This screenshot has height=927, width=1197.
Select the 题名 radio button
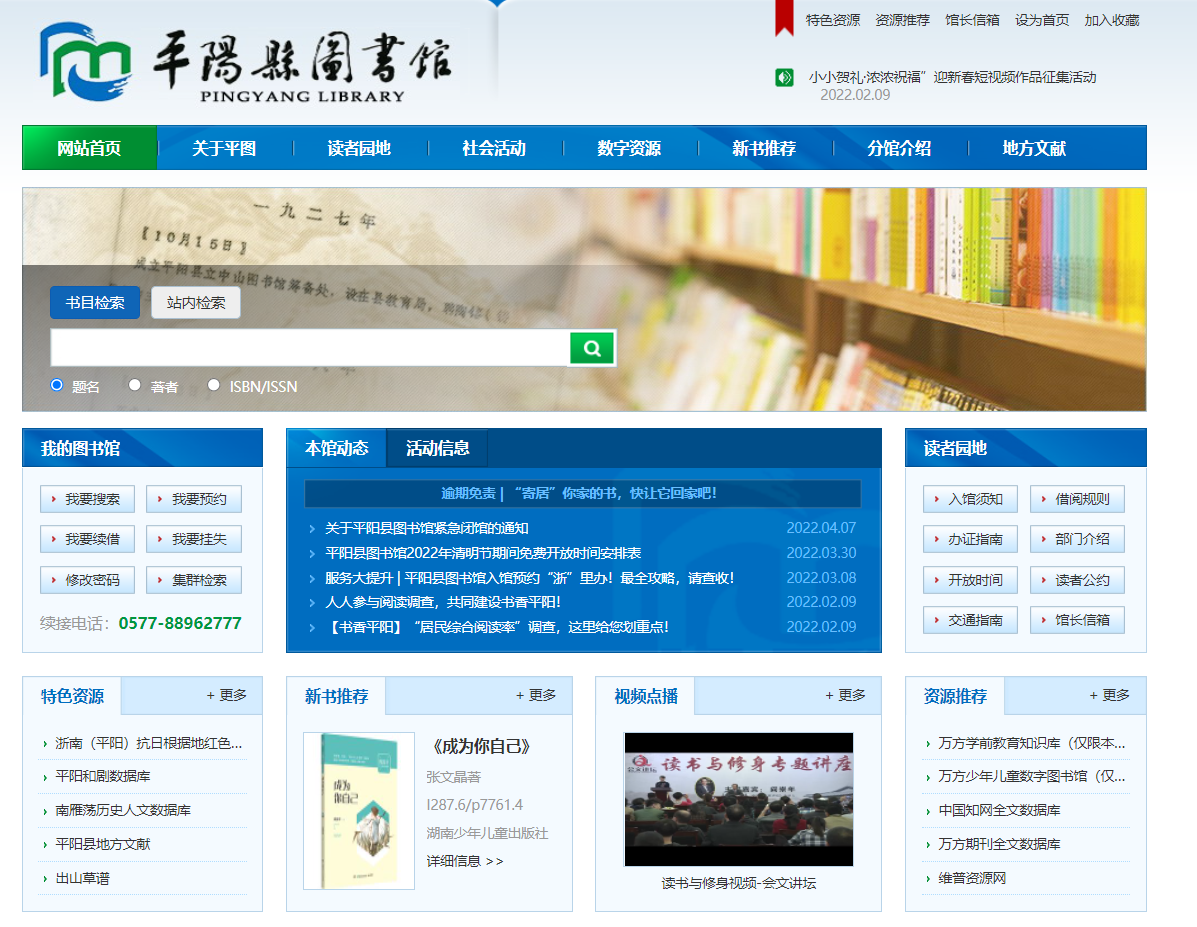pyautogui.click(x=57, y=385)
